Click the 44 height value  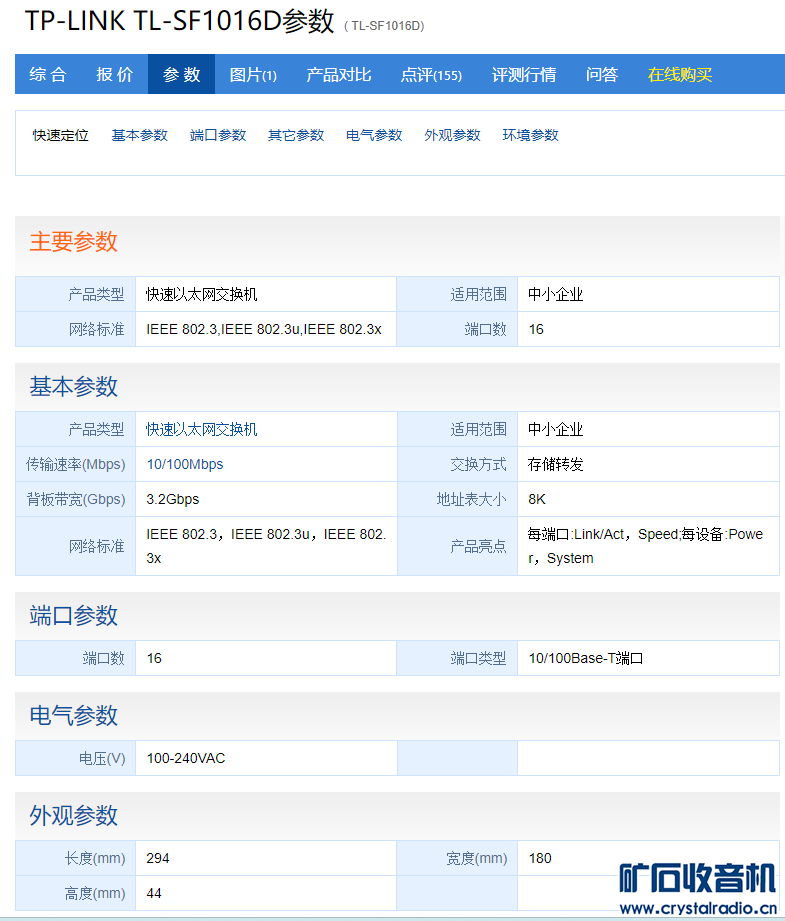[154, 893]
